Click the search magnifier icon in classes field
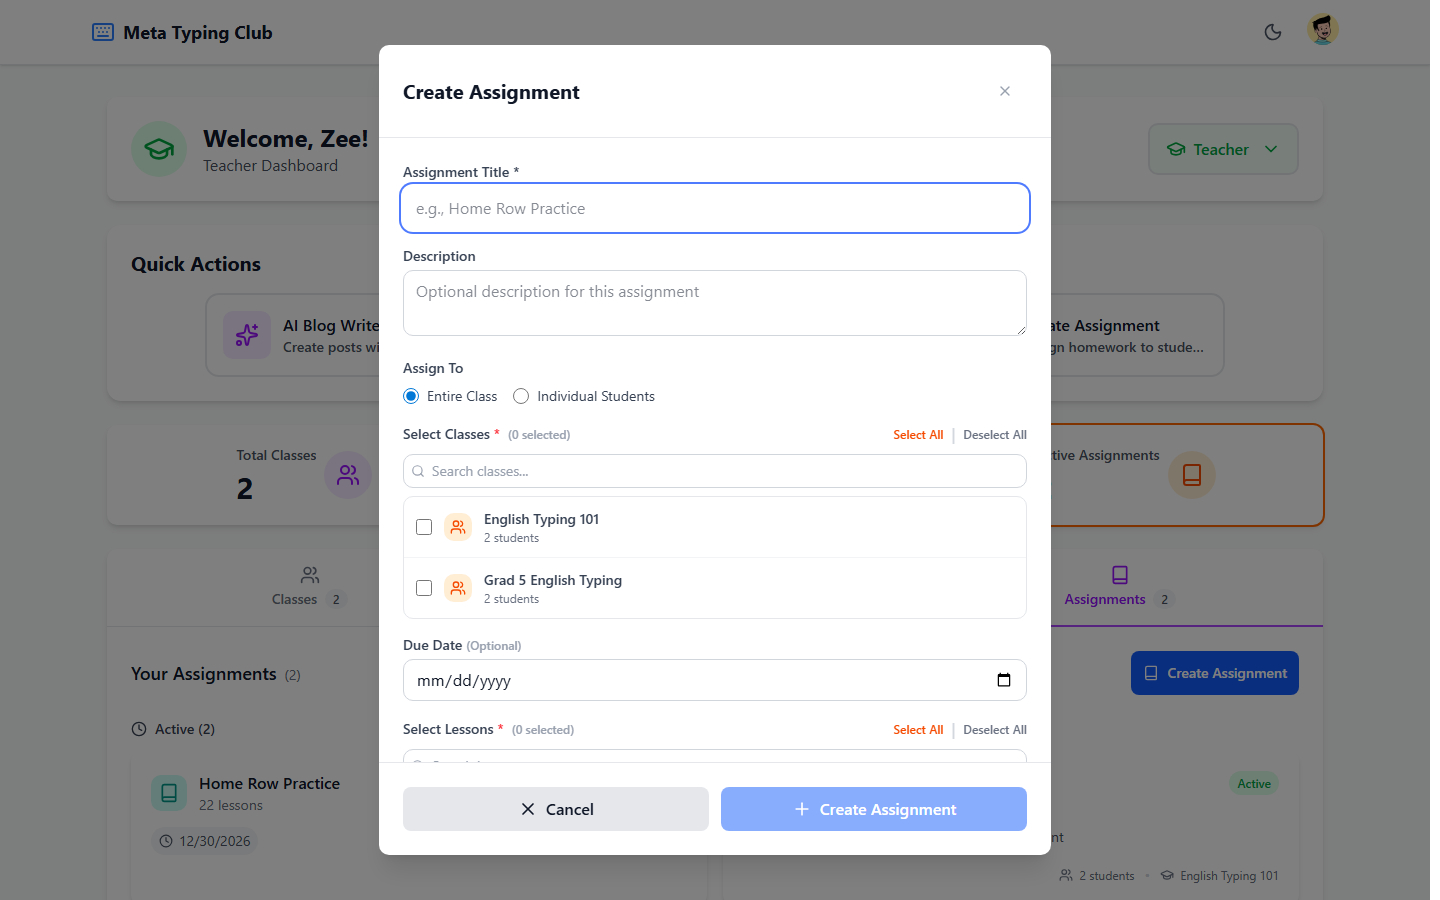1440x900 pixels. (x=418, y=471)
